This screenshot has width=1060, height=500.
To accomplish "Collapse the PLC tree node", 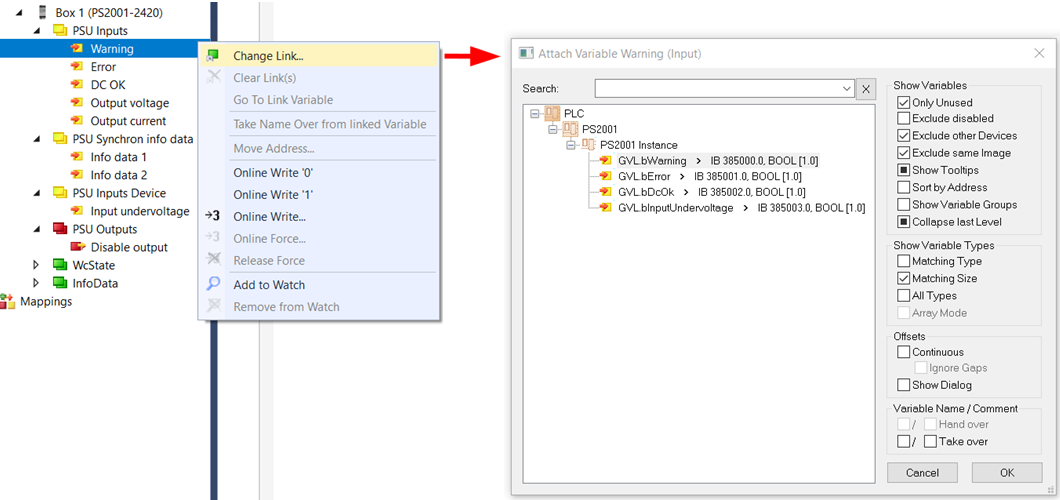I will point(536,114).
